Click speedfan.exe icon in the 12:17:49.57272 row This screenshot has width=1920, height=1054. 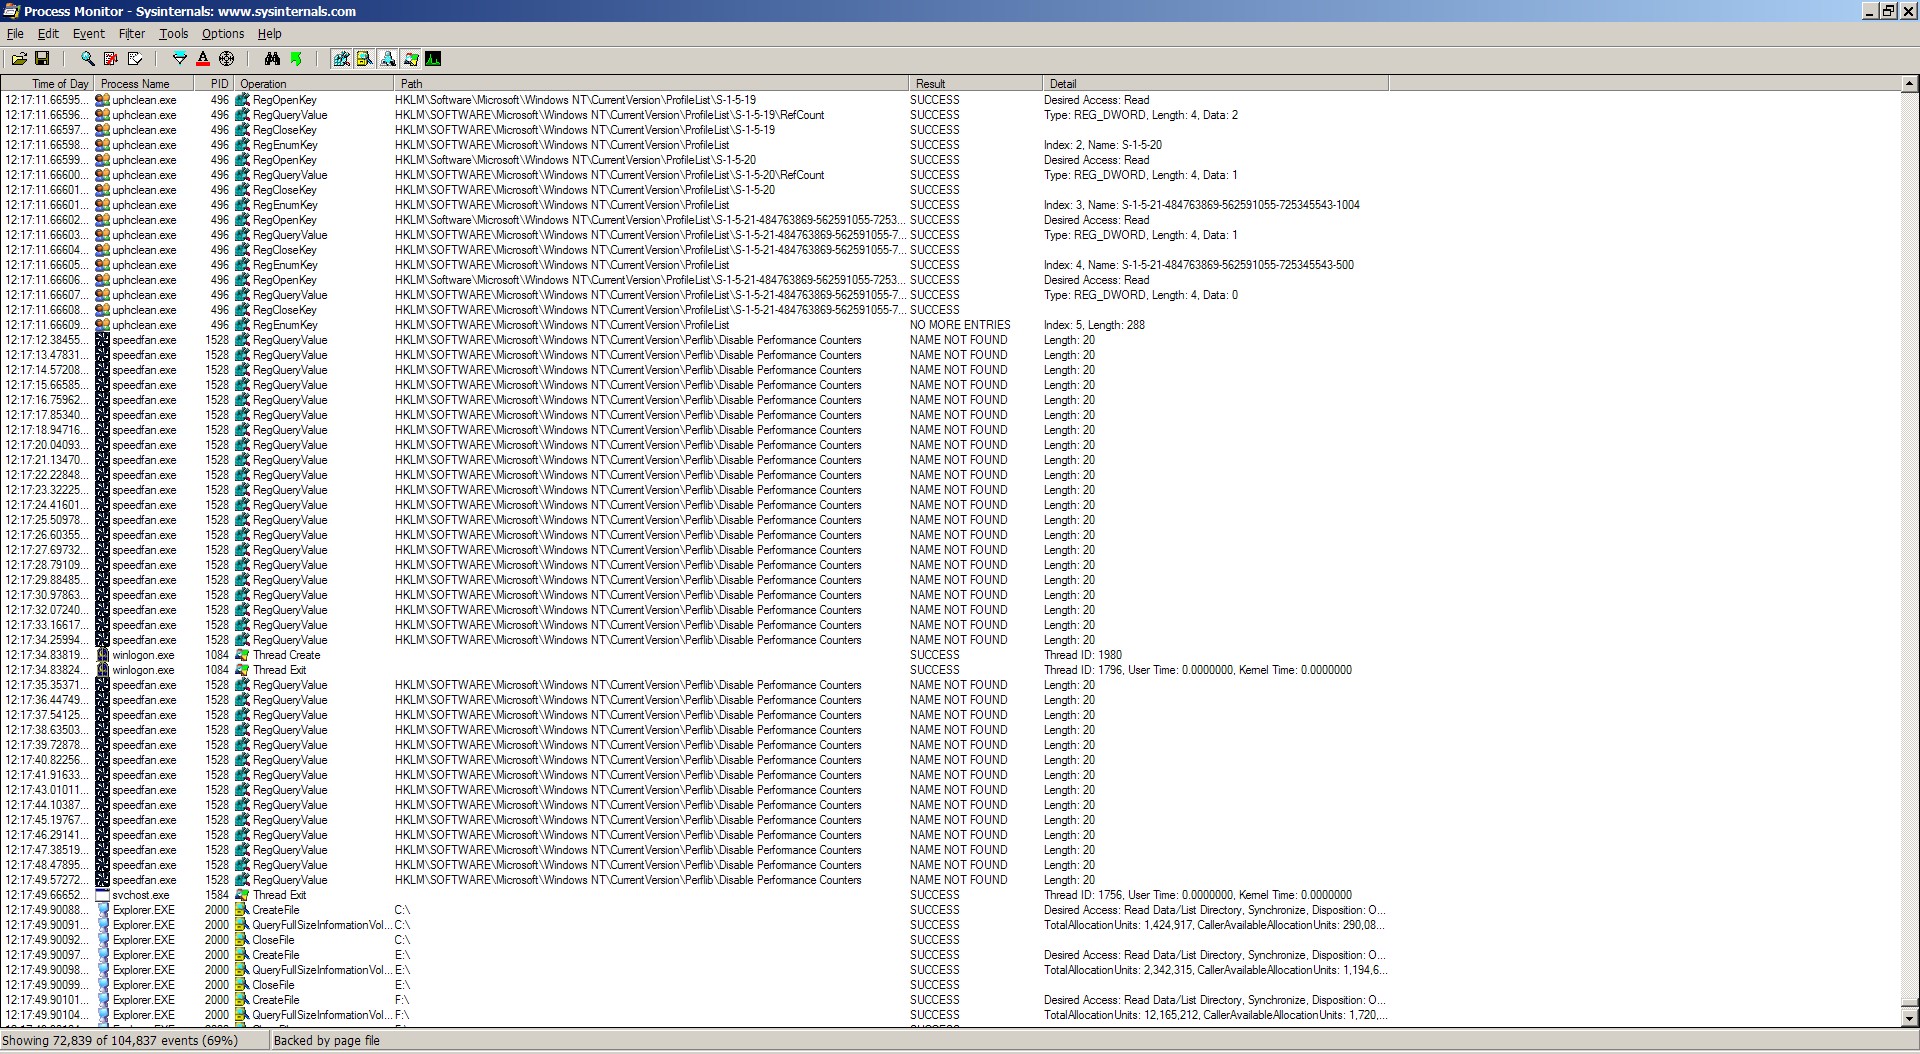pyautogui.click(x=102, y=880)
